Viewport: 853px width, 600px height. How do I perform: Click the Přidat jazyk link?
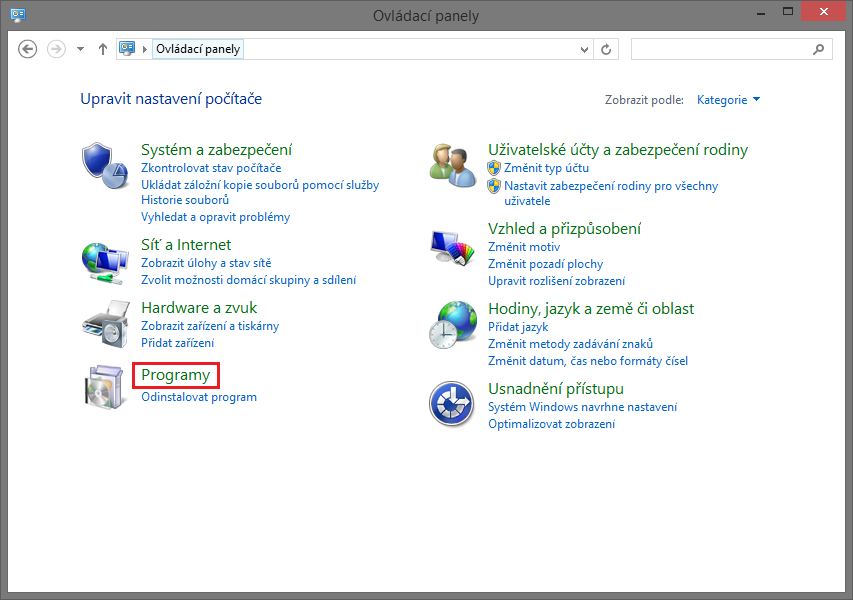point(518,327)
